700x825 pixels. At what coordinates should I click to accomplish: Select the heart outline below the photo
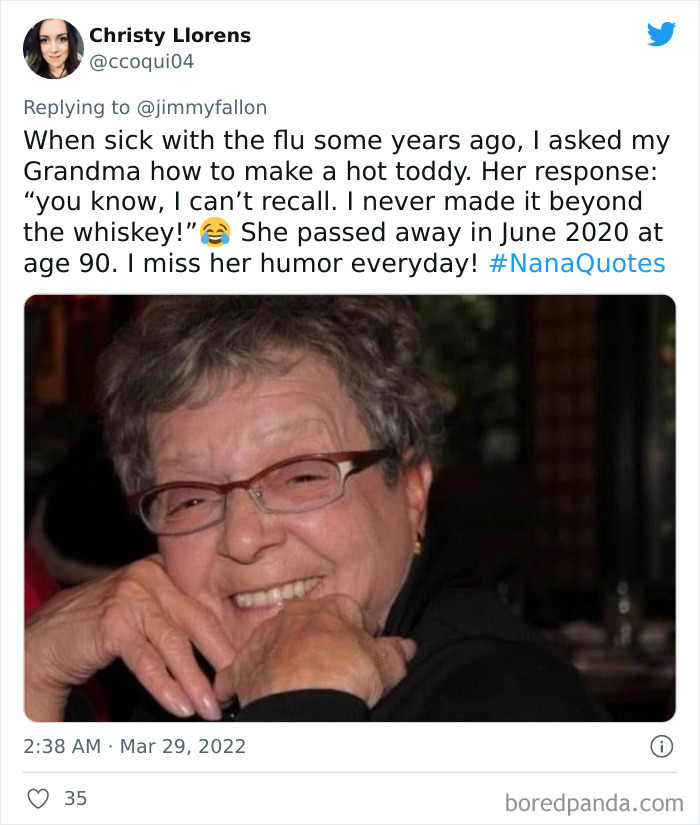tap(40, 798)
